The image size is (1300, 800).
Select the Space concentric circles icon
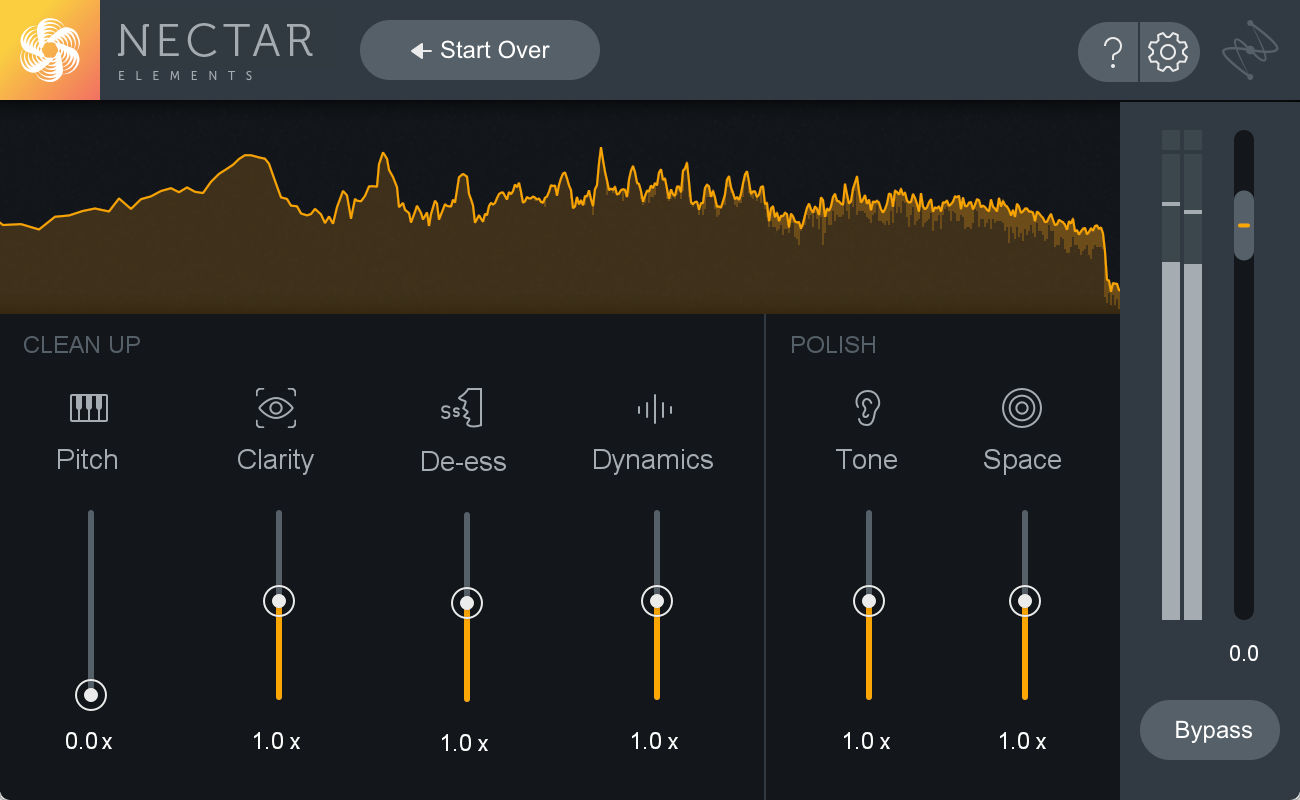[x=1022, y=407]
